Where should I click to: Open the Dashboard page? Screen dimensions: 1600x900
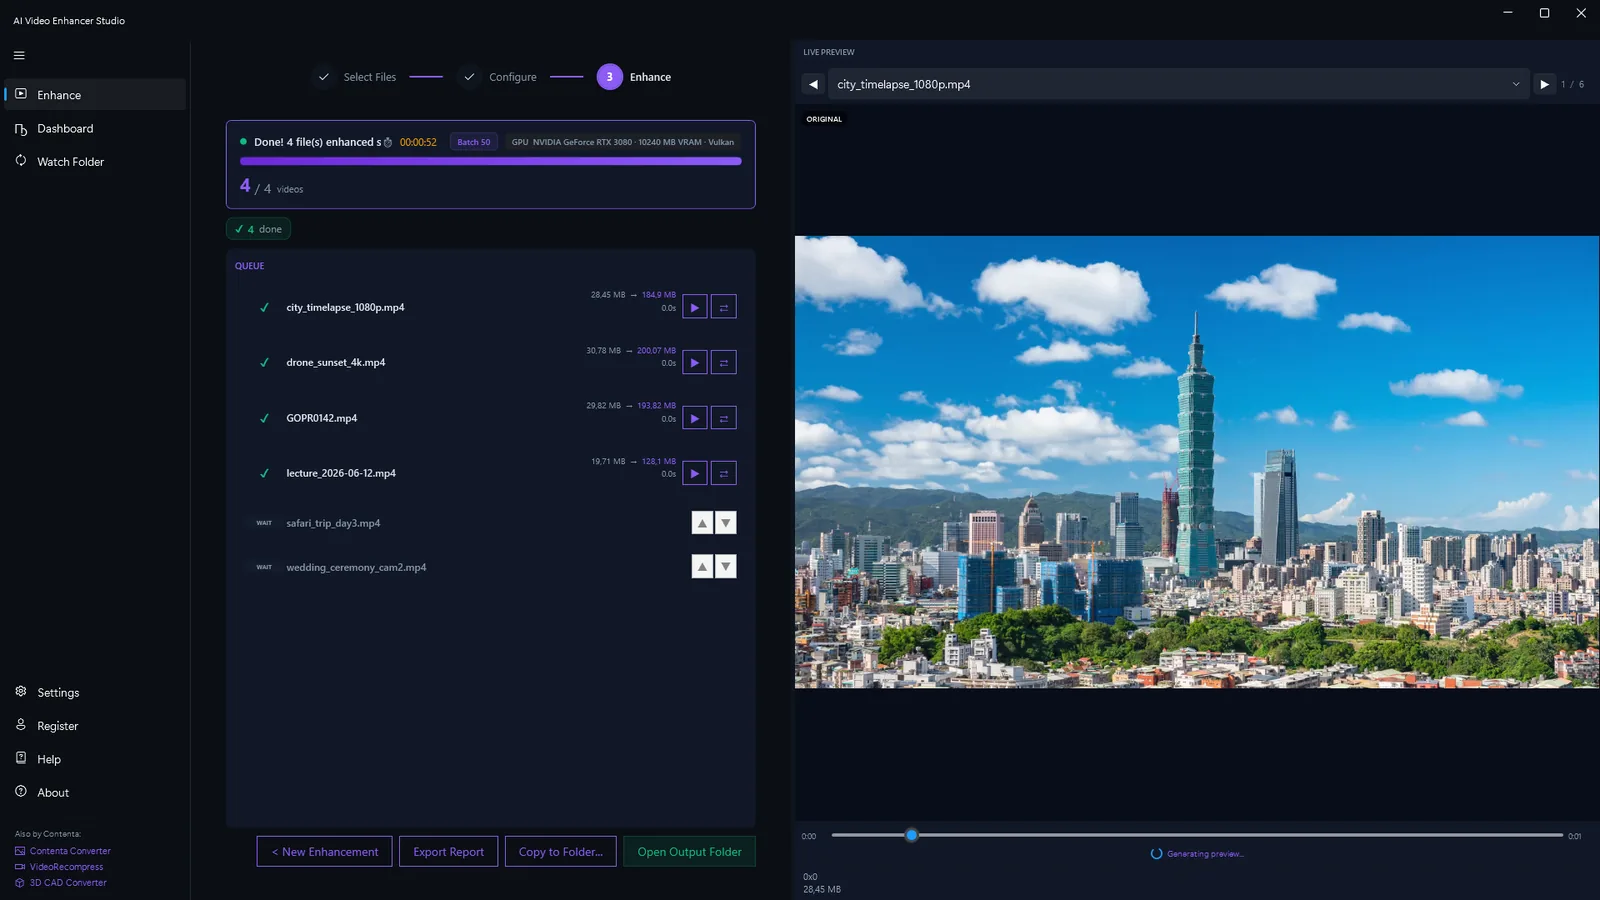(95, 128)
